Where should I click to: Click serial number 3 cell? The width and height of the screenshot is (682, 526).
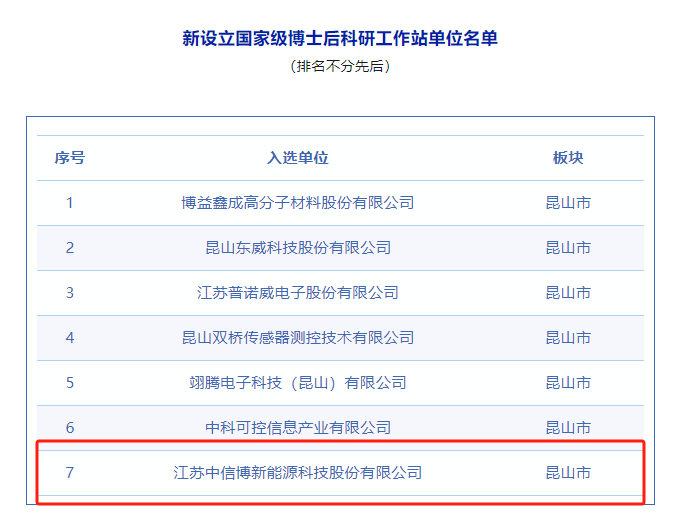[x=70, y=293]
